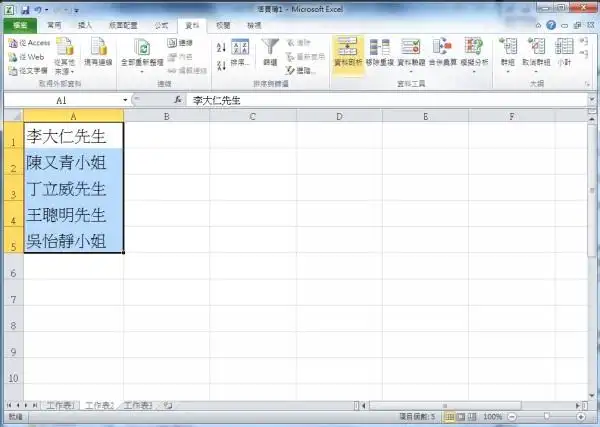Click the Sort (排序) dialog icon
Viewport: 600px width, 427px height.
click(241, 50)
